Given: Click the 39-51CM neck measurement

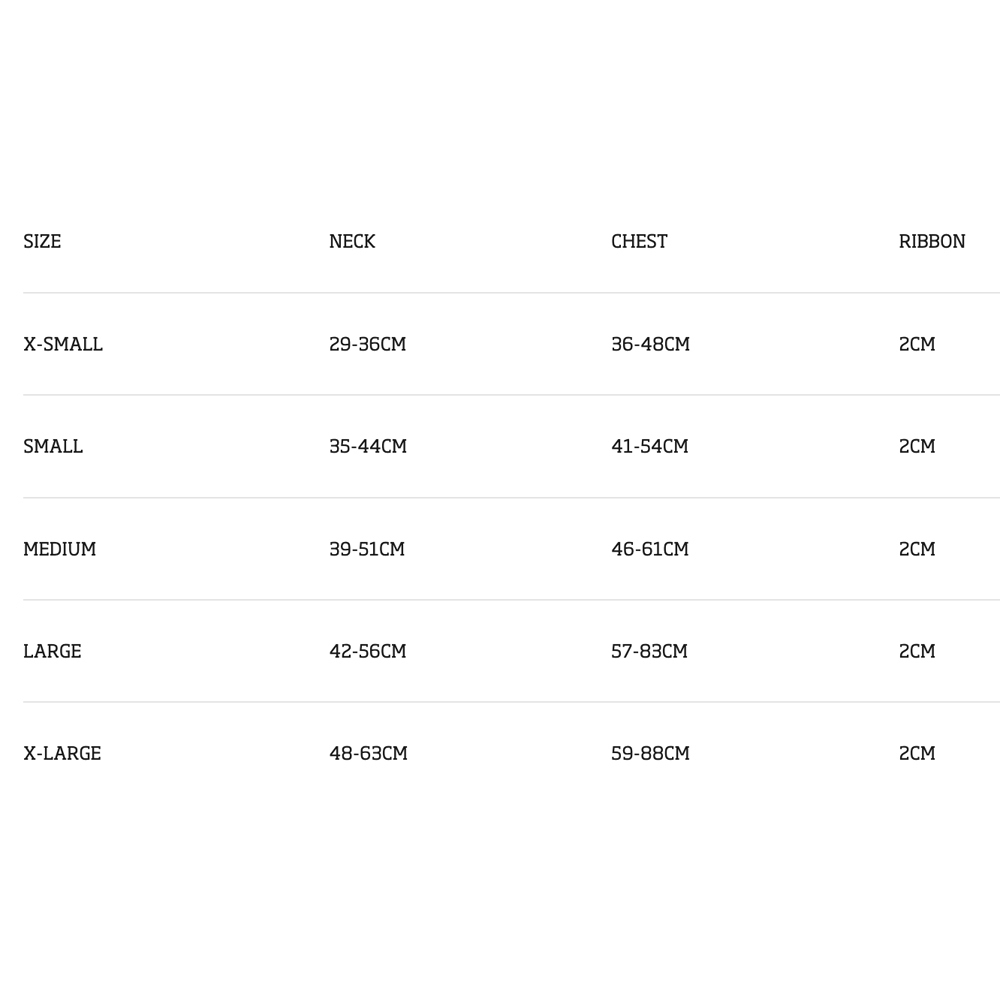Looking at the screenshot, I should point(367,548).
